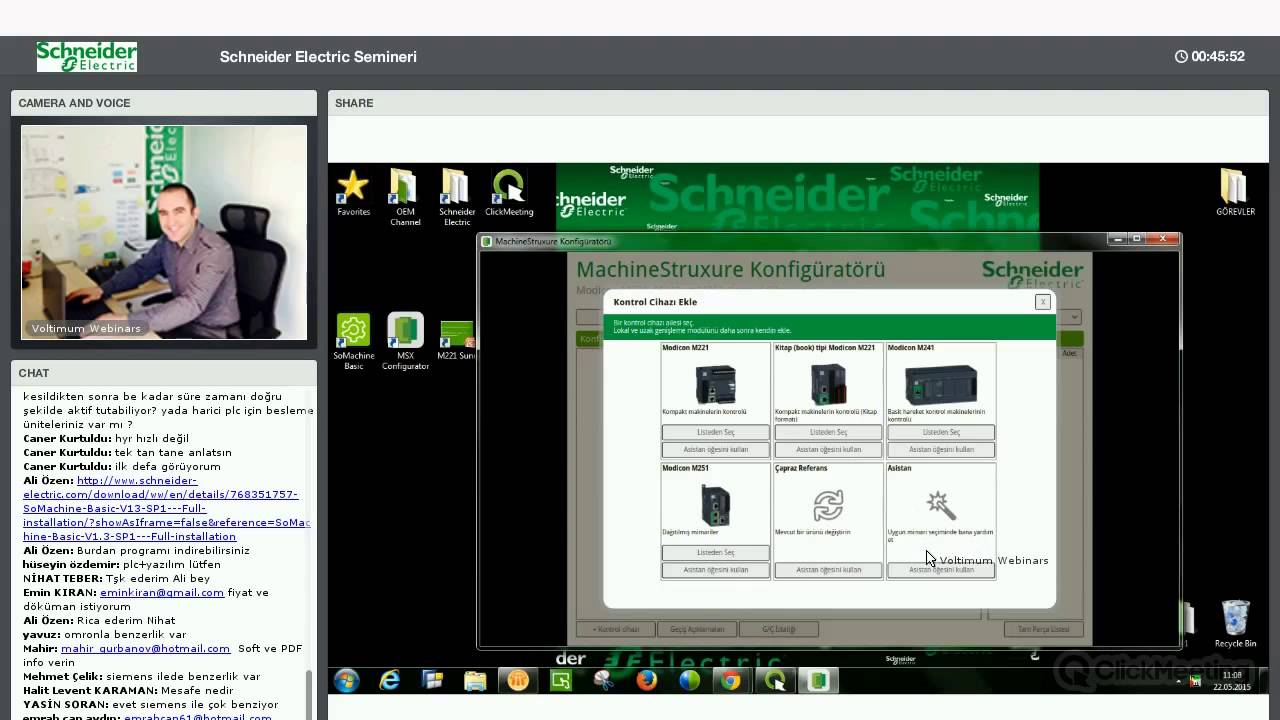The image size is (1280, 720).
Task: Click Geçiş Açıklamaları in main window
Action: [696, 629]
